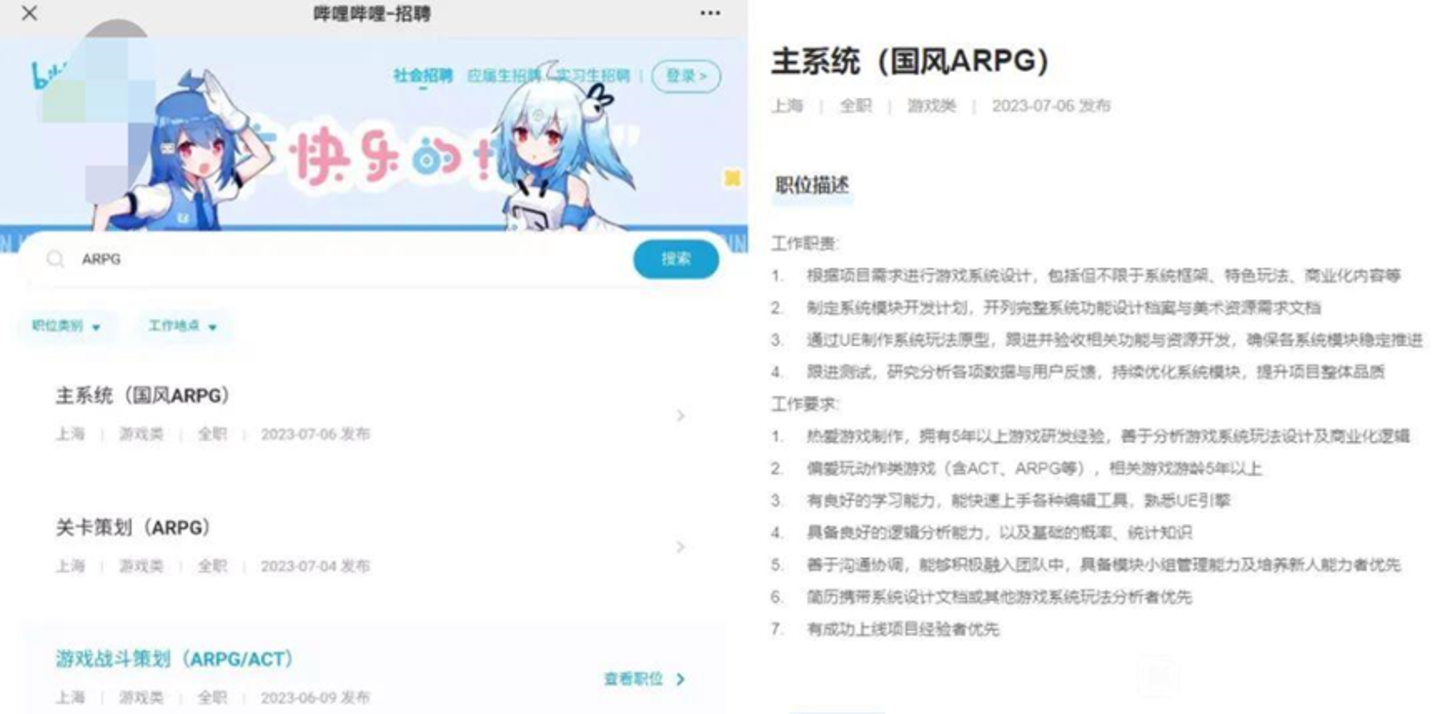Switch to the 实习生招聘 tab

tap(593, 76)
